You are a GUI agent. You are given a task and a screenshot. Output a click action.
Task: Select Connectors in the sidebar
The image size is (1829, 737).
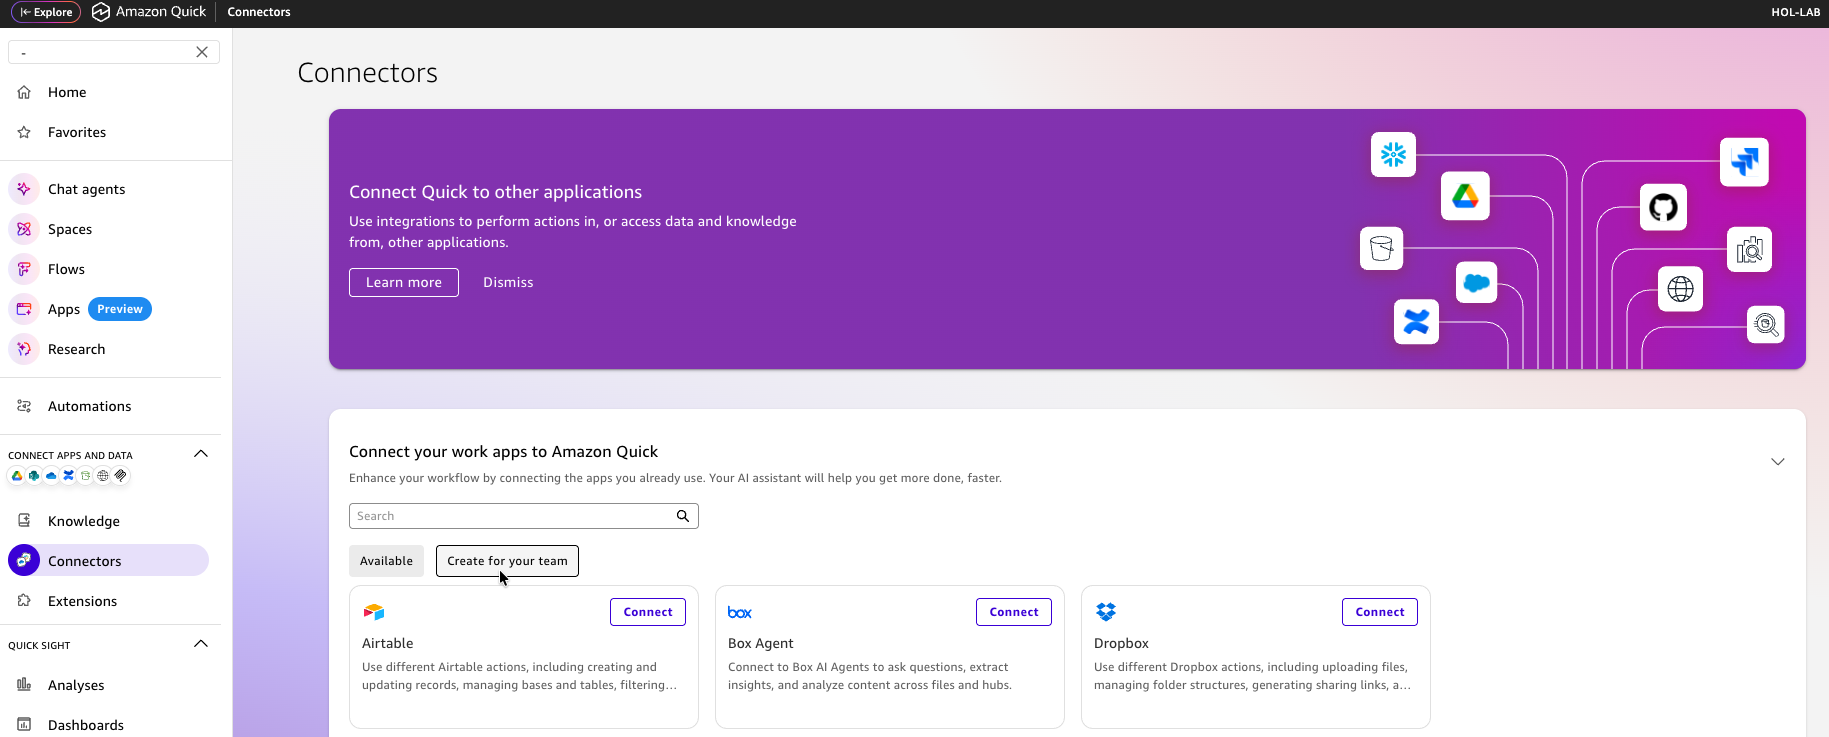tap(108, 560)
